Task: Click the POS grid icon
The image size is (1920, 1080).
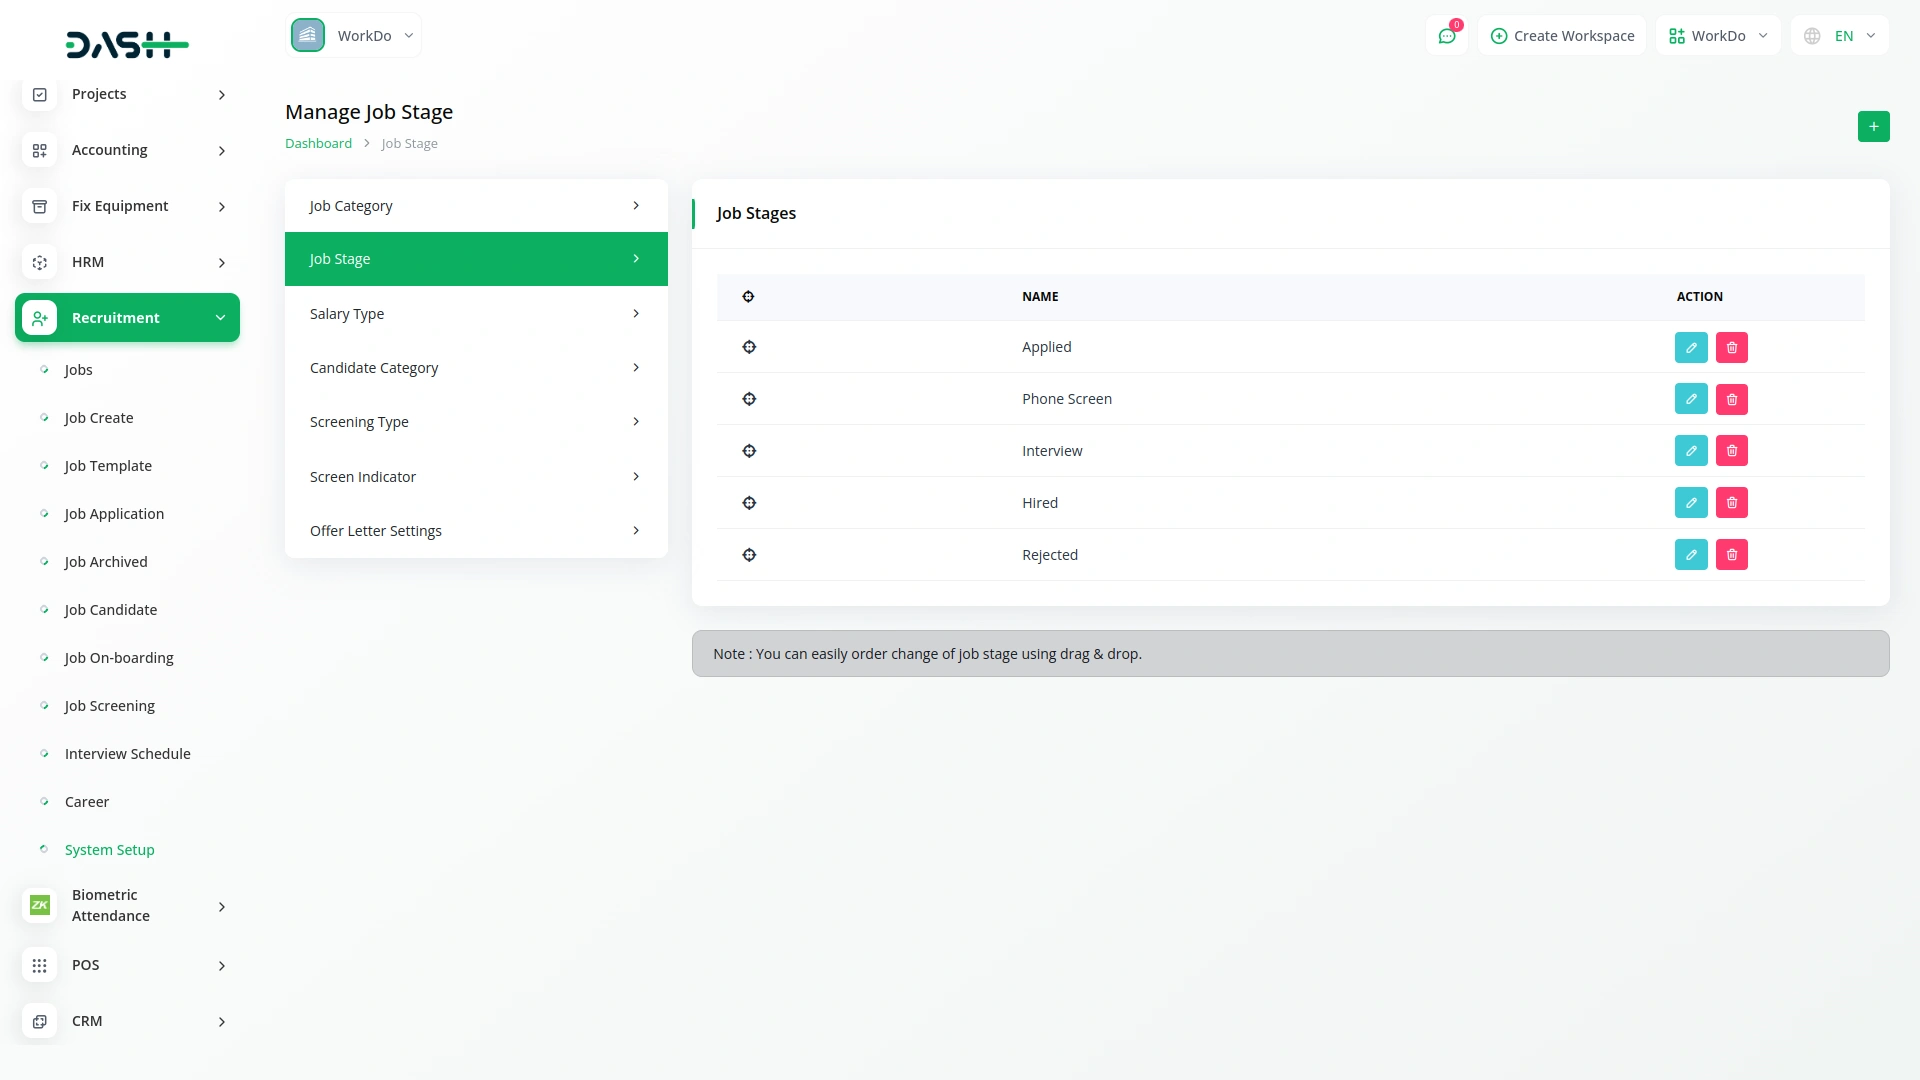Action: point(40,965)
